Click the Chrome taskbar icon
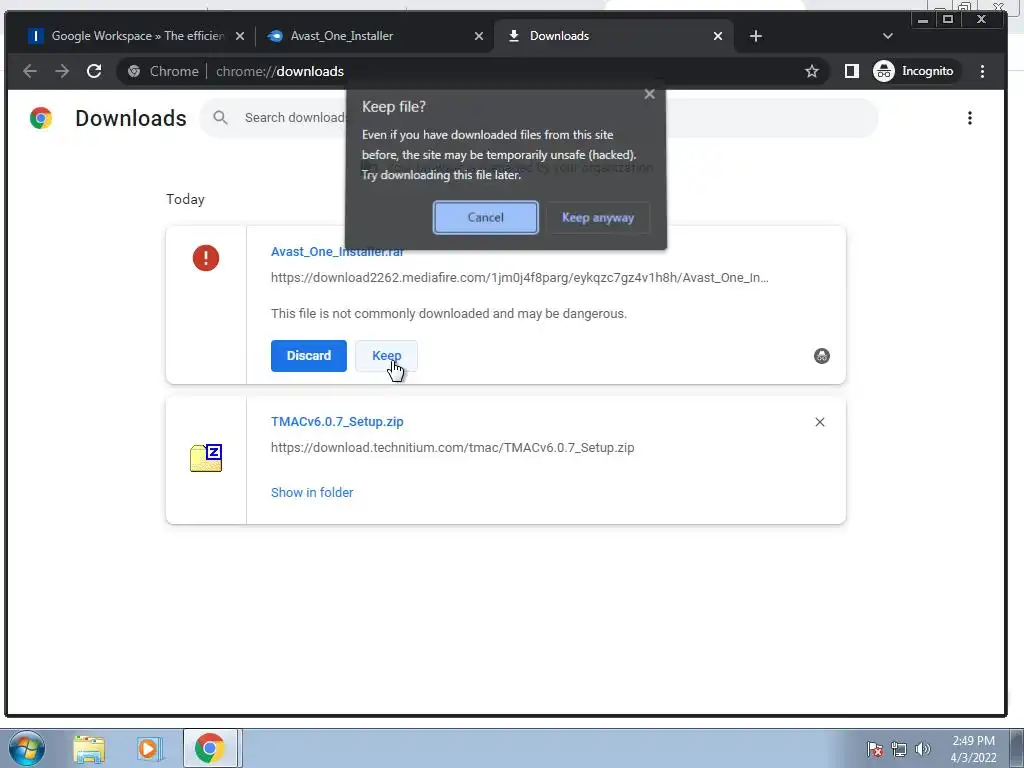 click(210, 749)
